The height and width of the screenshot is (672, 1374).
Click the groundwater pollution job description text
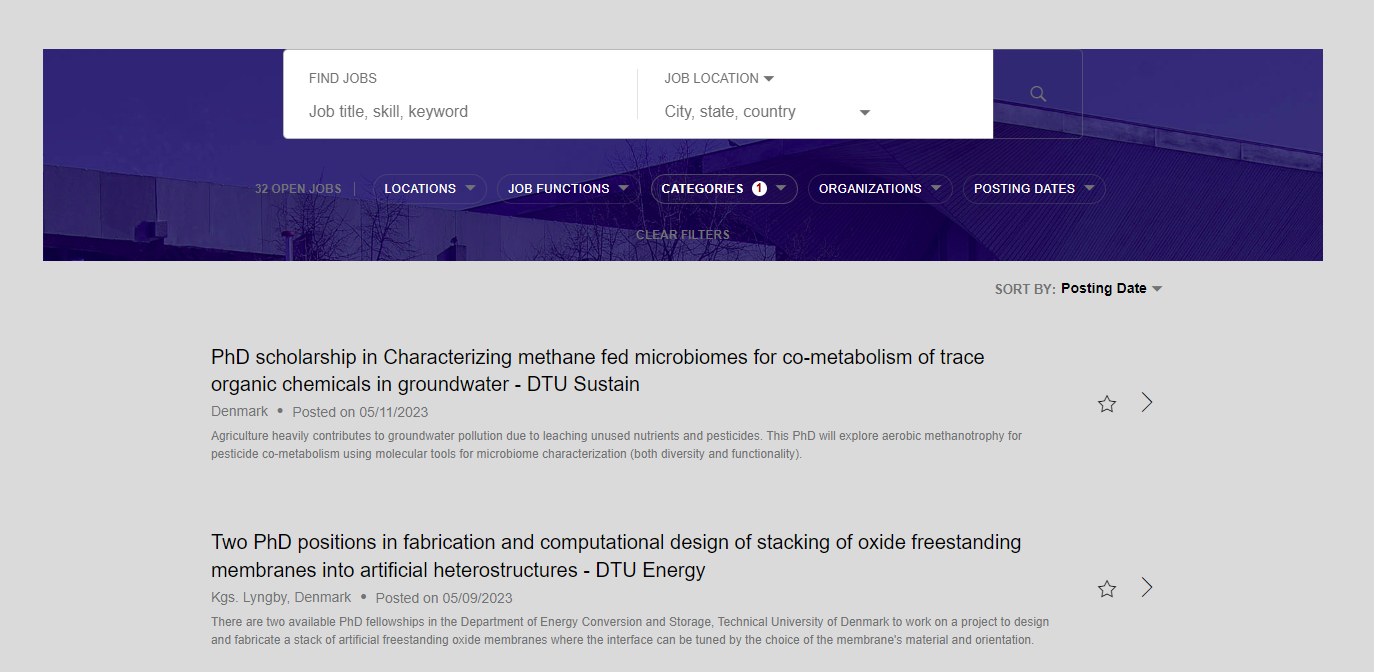(616, 445)
